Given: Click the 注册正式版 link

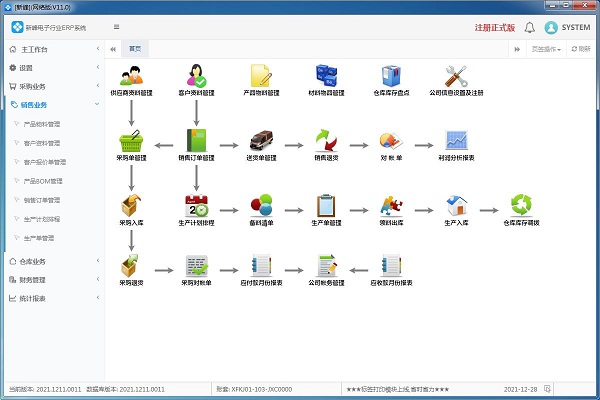Looking at the screenshot, I should [x=494, y=27].
